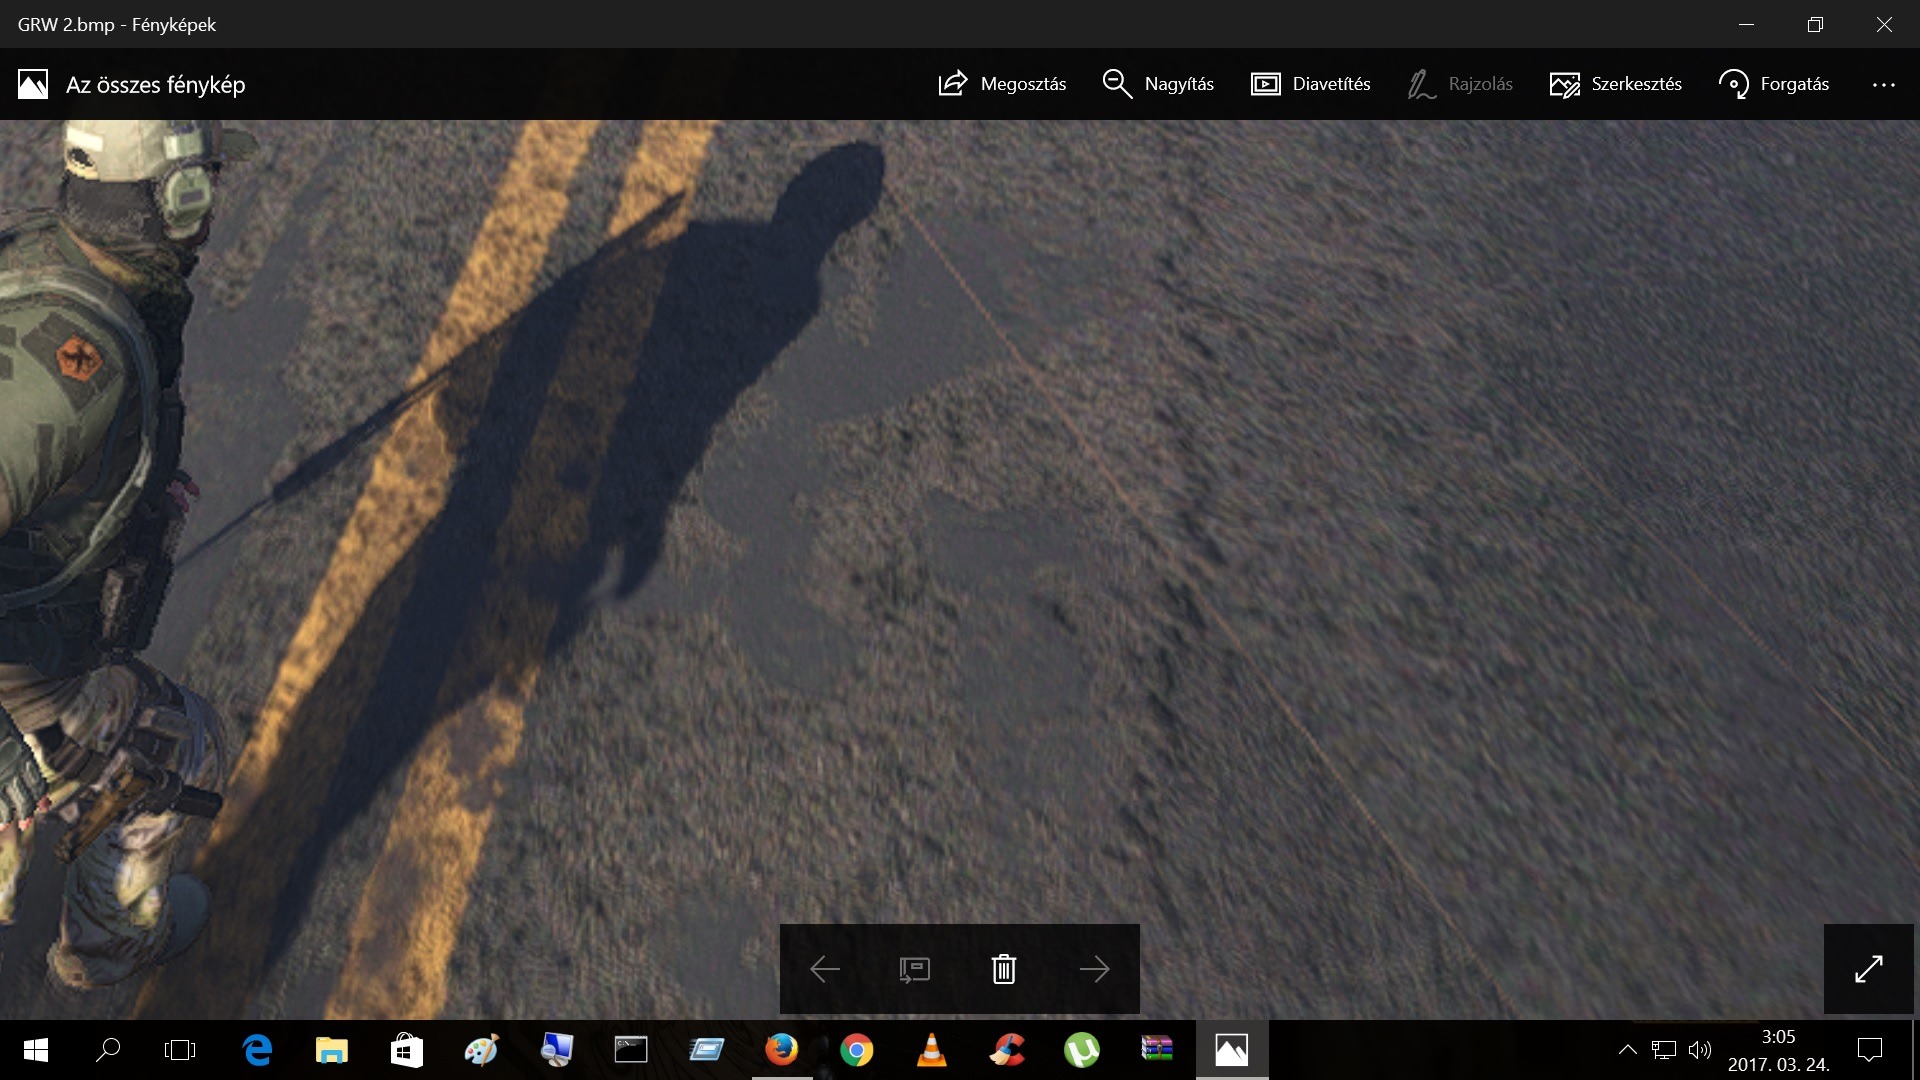Go to the next photo arrow

1095,969
